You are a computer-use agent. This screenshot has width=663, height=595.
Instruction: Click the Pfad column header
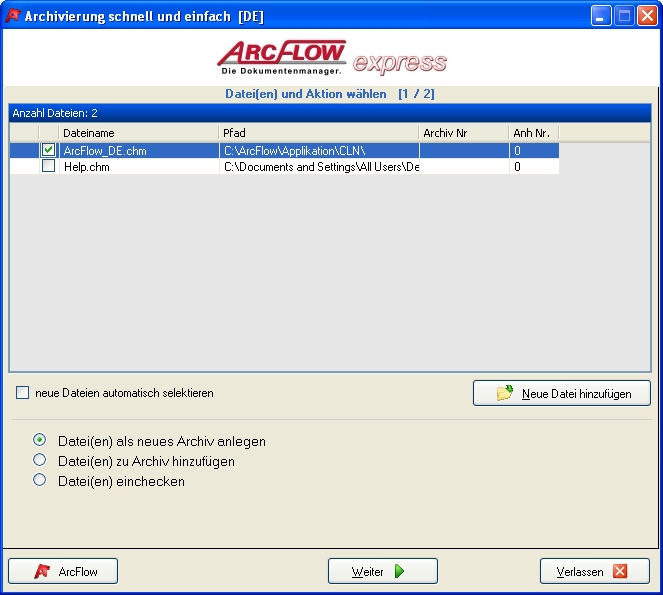pyautogui.click(x=319, y=133)
